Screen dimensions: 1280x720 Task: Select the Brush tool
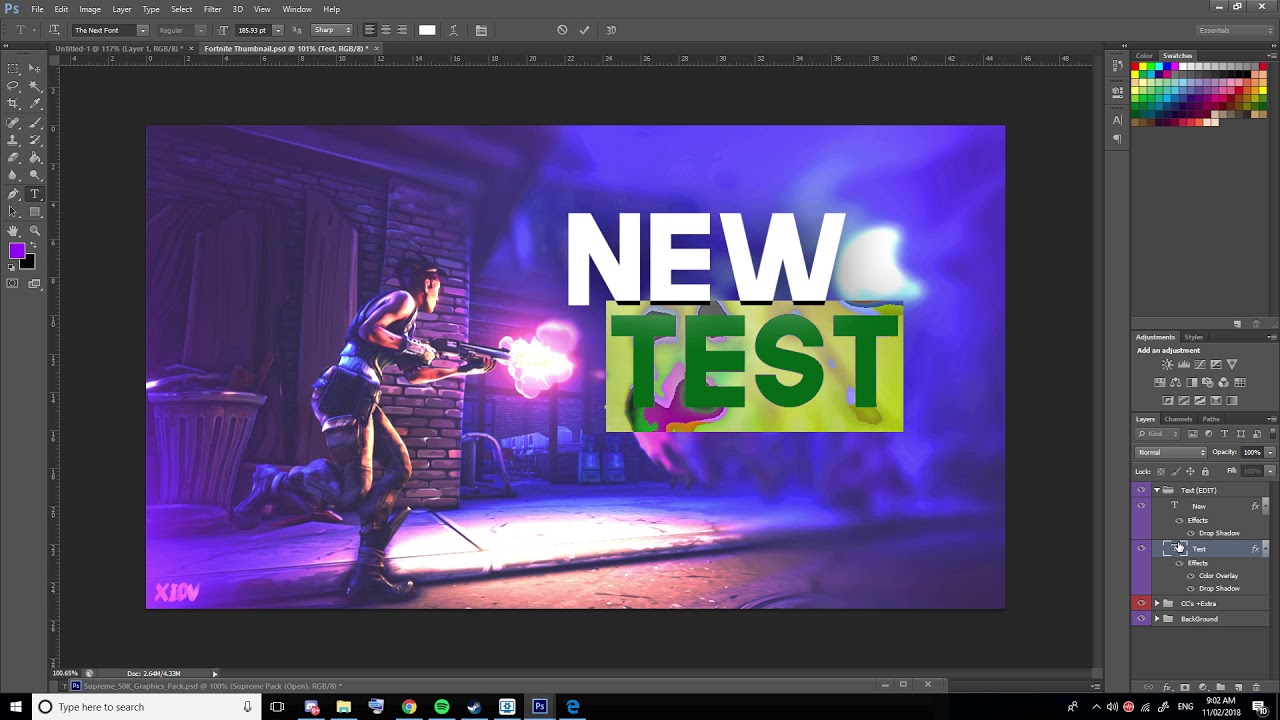[35, 122]
